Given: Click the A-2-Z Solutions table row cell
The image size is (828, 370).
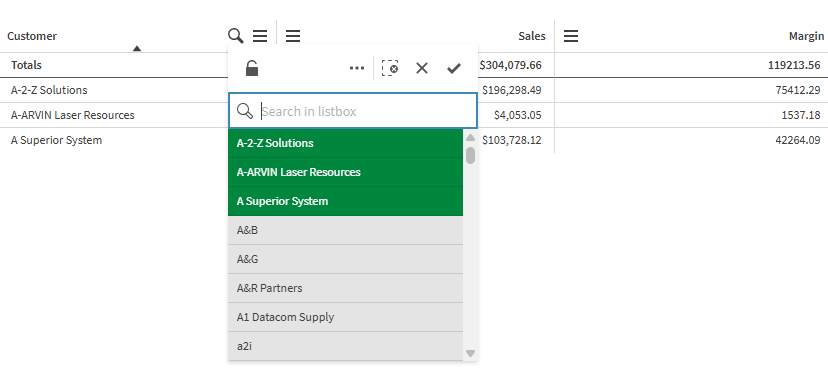Looking at the screenshot, I should click(x=49, y=90).
